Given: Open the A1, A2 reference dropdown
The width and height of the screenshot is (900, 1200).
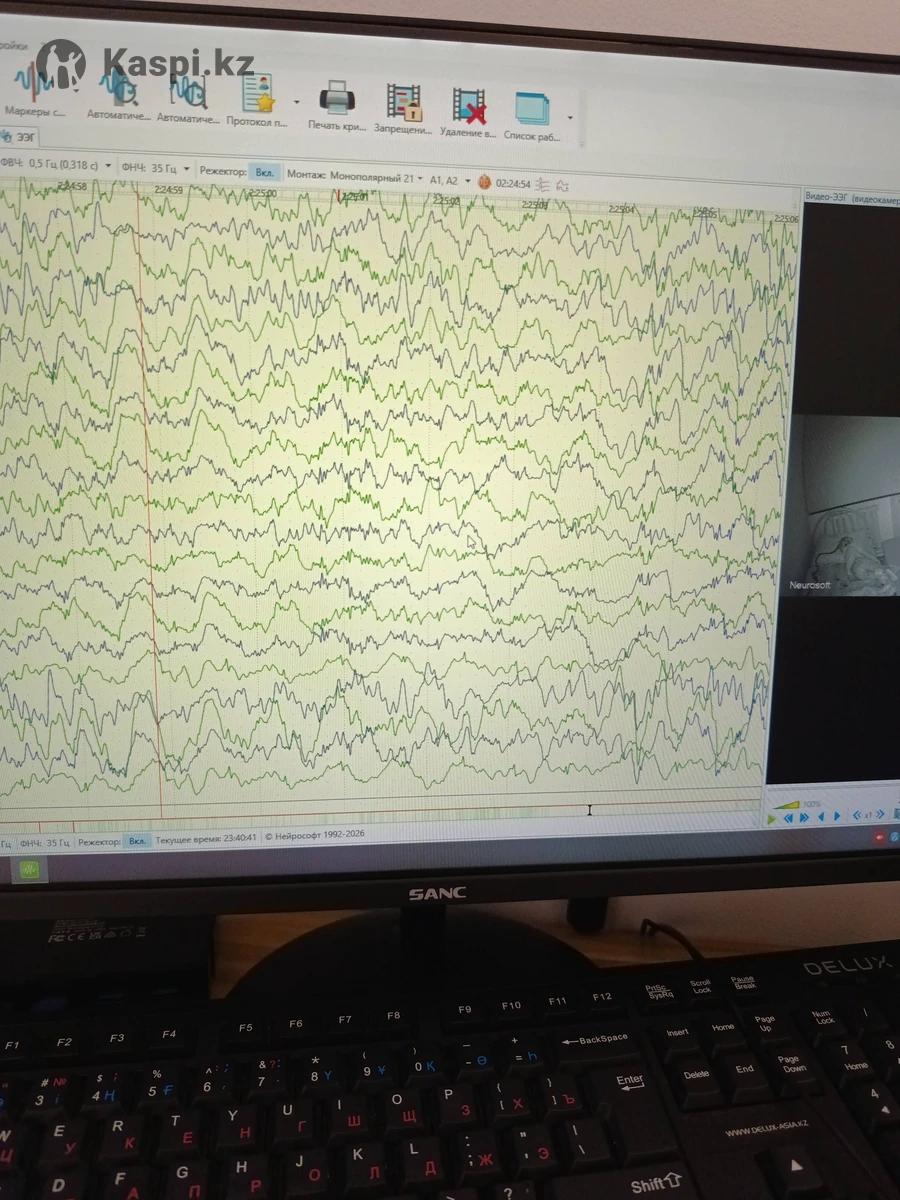Looking at the screenshot, I should (467, 181).
